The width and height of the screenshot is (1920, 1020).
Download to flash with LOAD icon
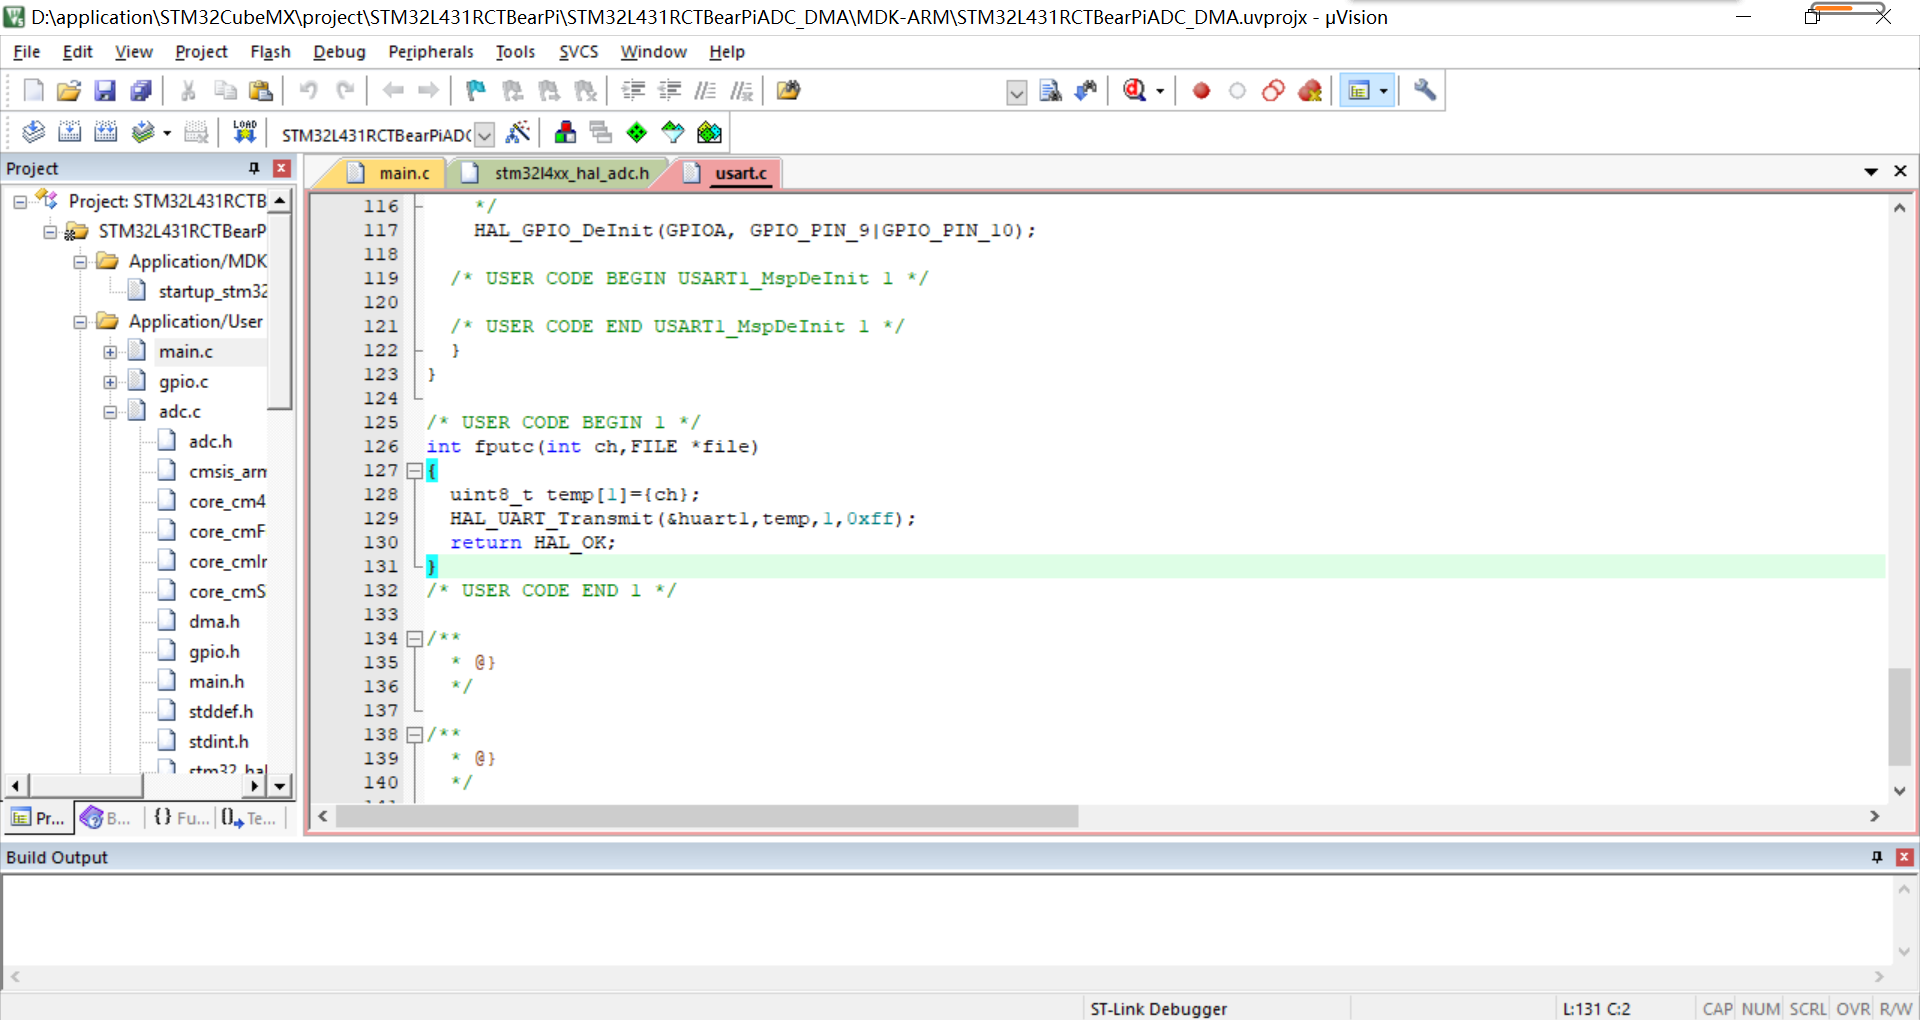(x=244, y=132)
